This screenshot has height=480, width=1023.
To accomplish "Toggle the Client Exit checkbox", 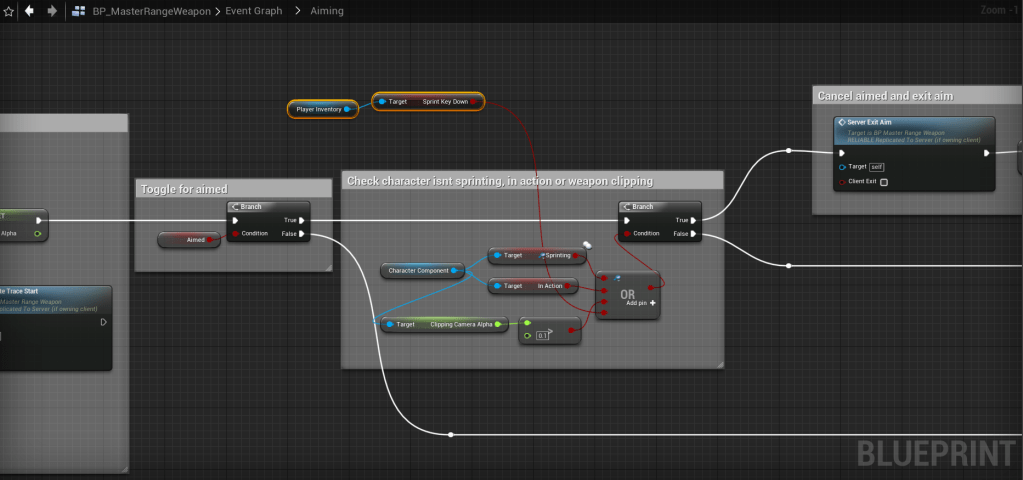I will [883, 182].
